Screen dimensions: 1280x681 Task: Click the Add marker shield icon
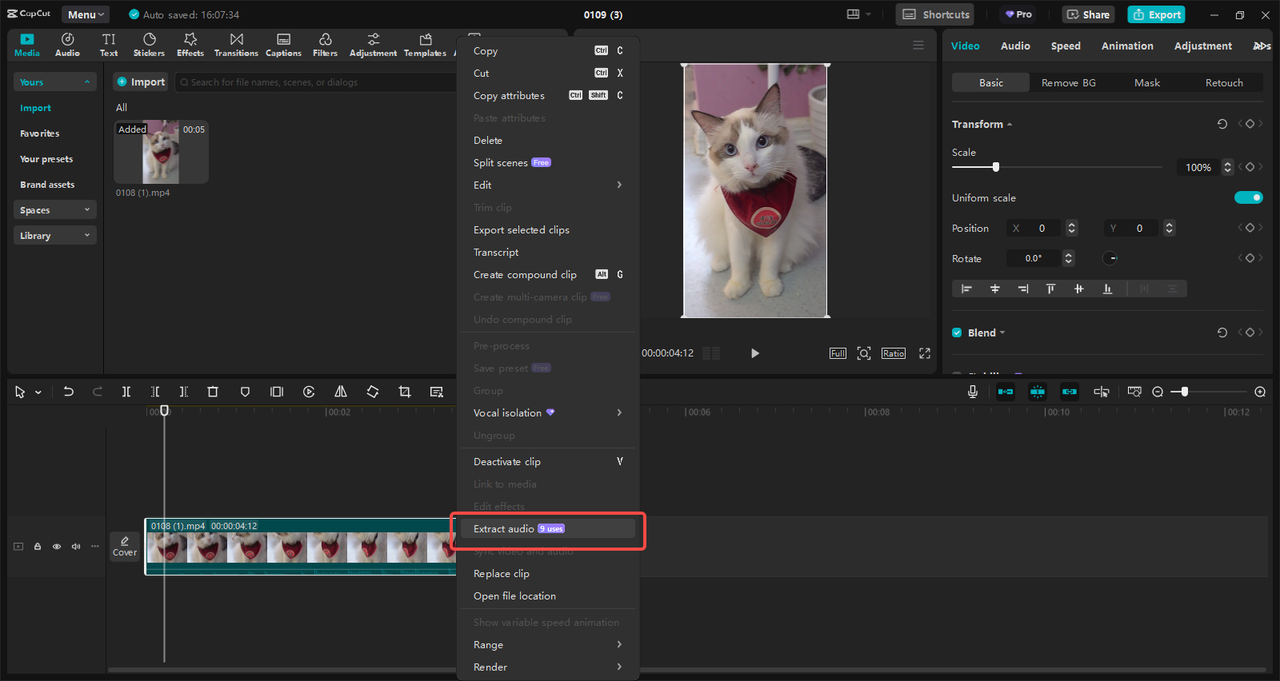(245, 392)
